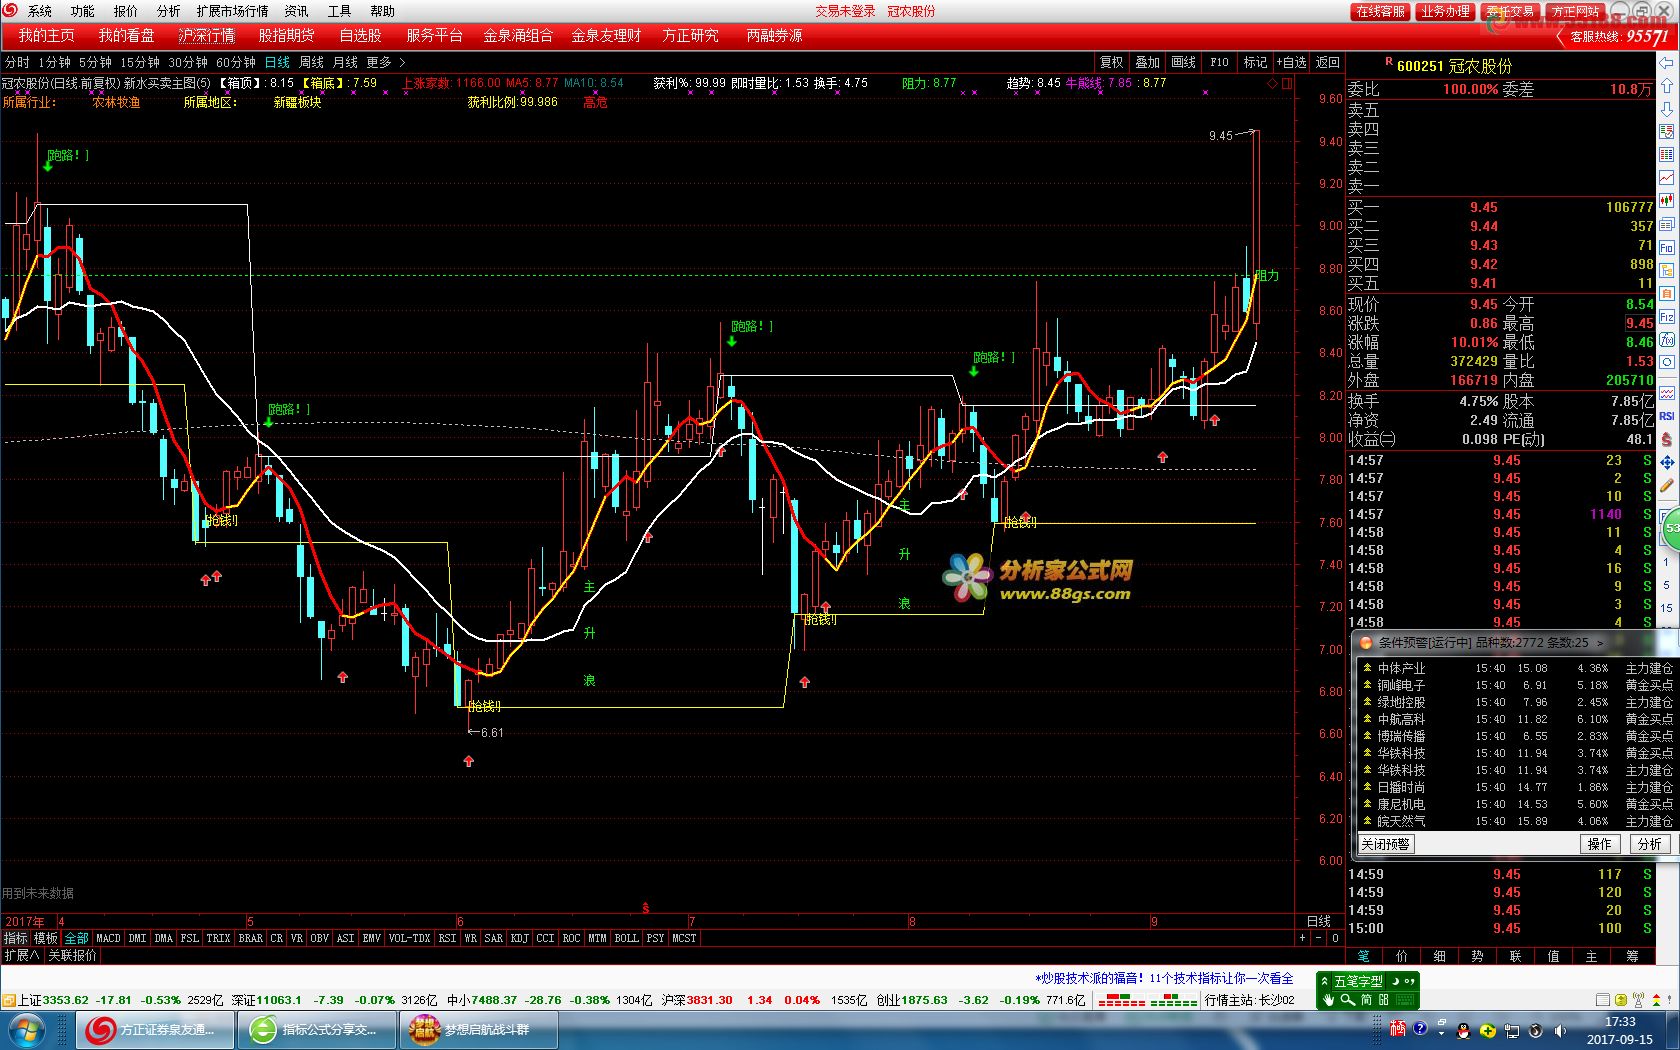Toggle 叠加 overlay option
The width and height of the screenshot is (1680, 1050).
tap(1148, 62)
